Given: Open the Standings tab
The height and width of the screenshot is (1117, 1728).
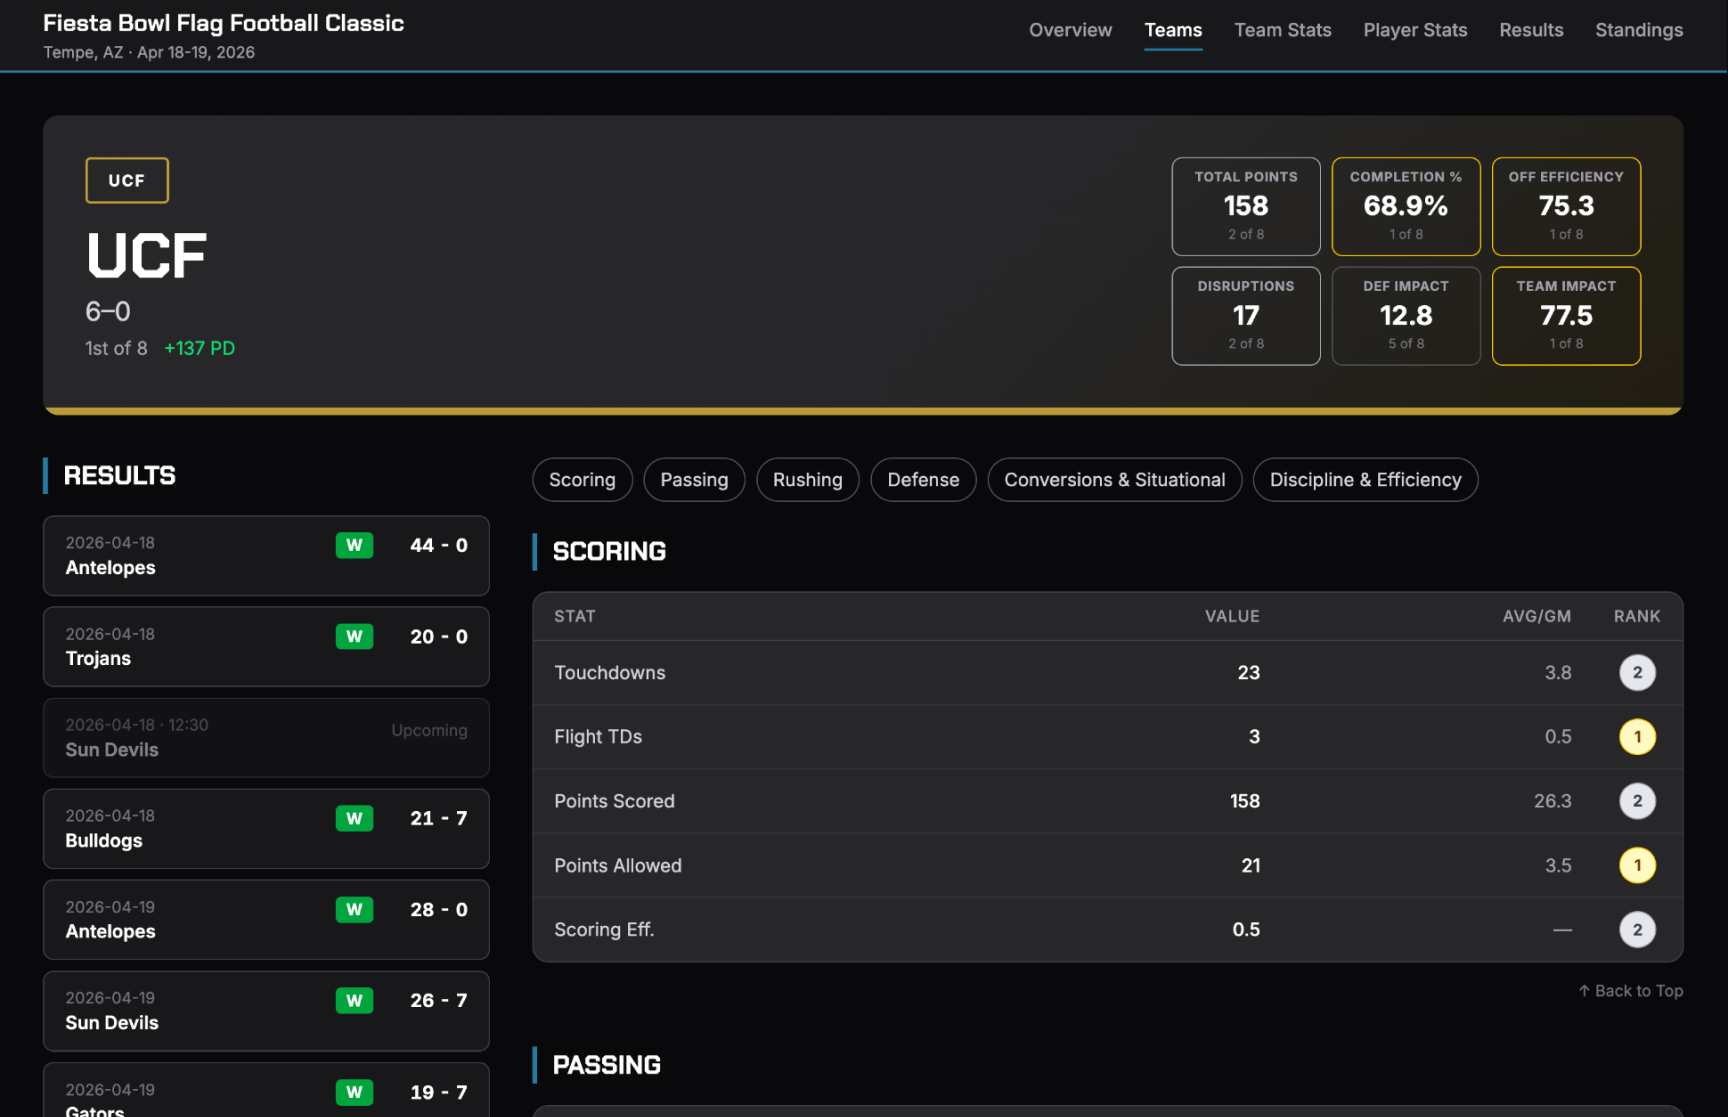Looking at the screenshot, I should (1638, 30).
